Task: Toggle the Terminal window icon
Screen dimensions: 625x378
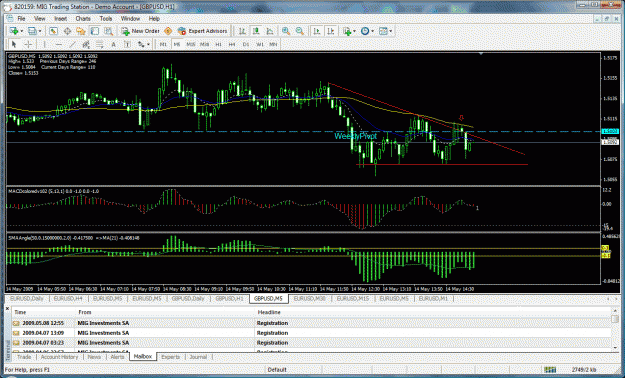Action: (x=94, y=31)
